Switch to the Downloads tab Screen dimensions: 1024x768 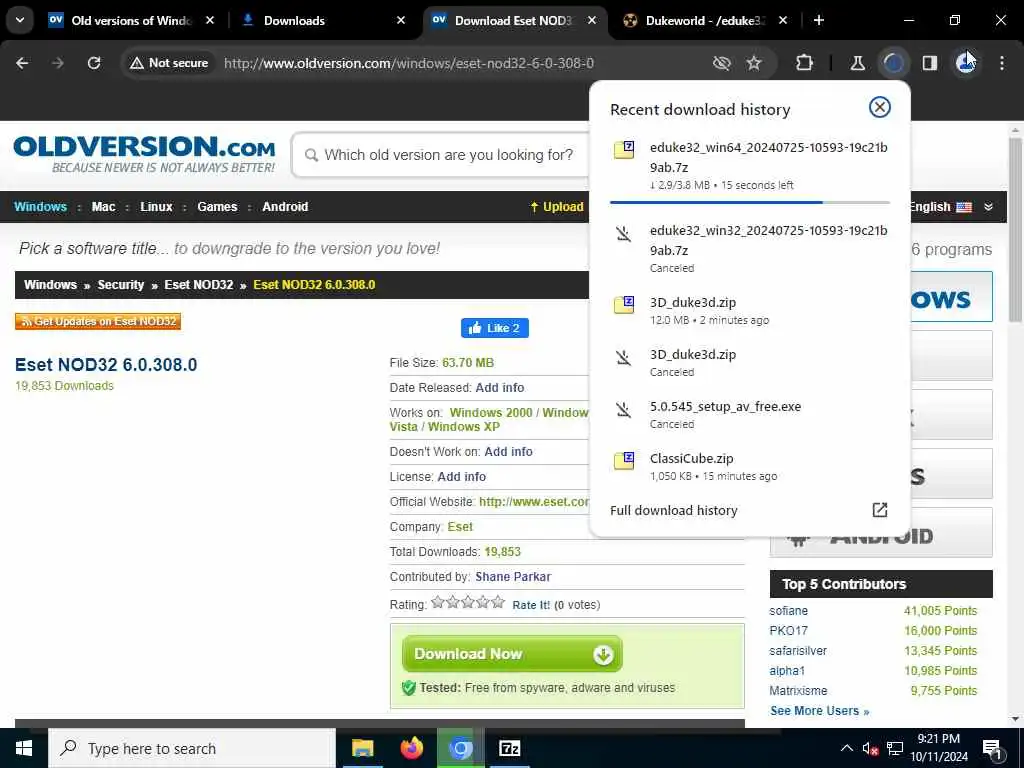coord(323,20)
